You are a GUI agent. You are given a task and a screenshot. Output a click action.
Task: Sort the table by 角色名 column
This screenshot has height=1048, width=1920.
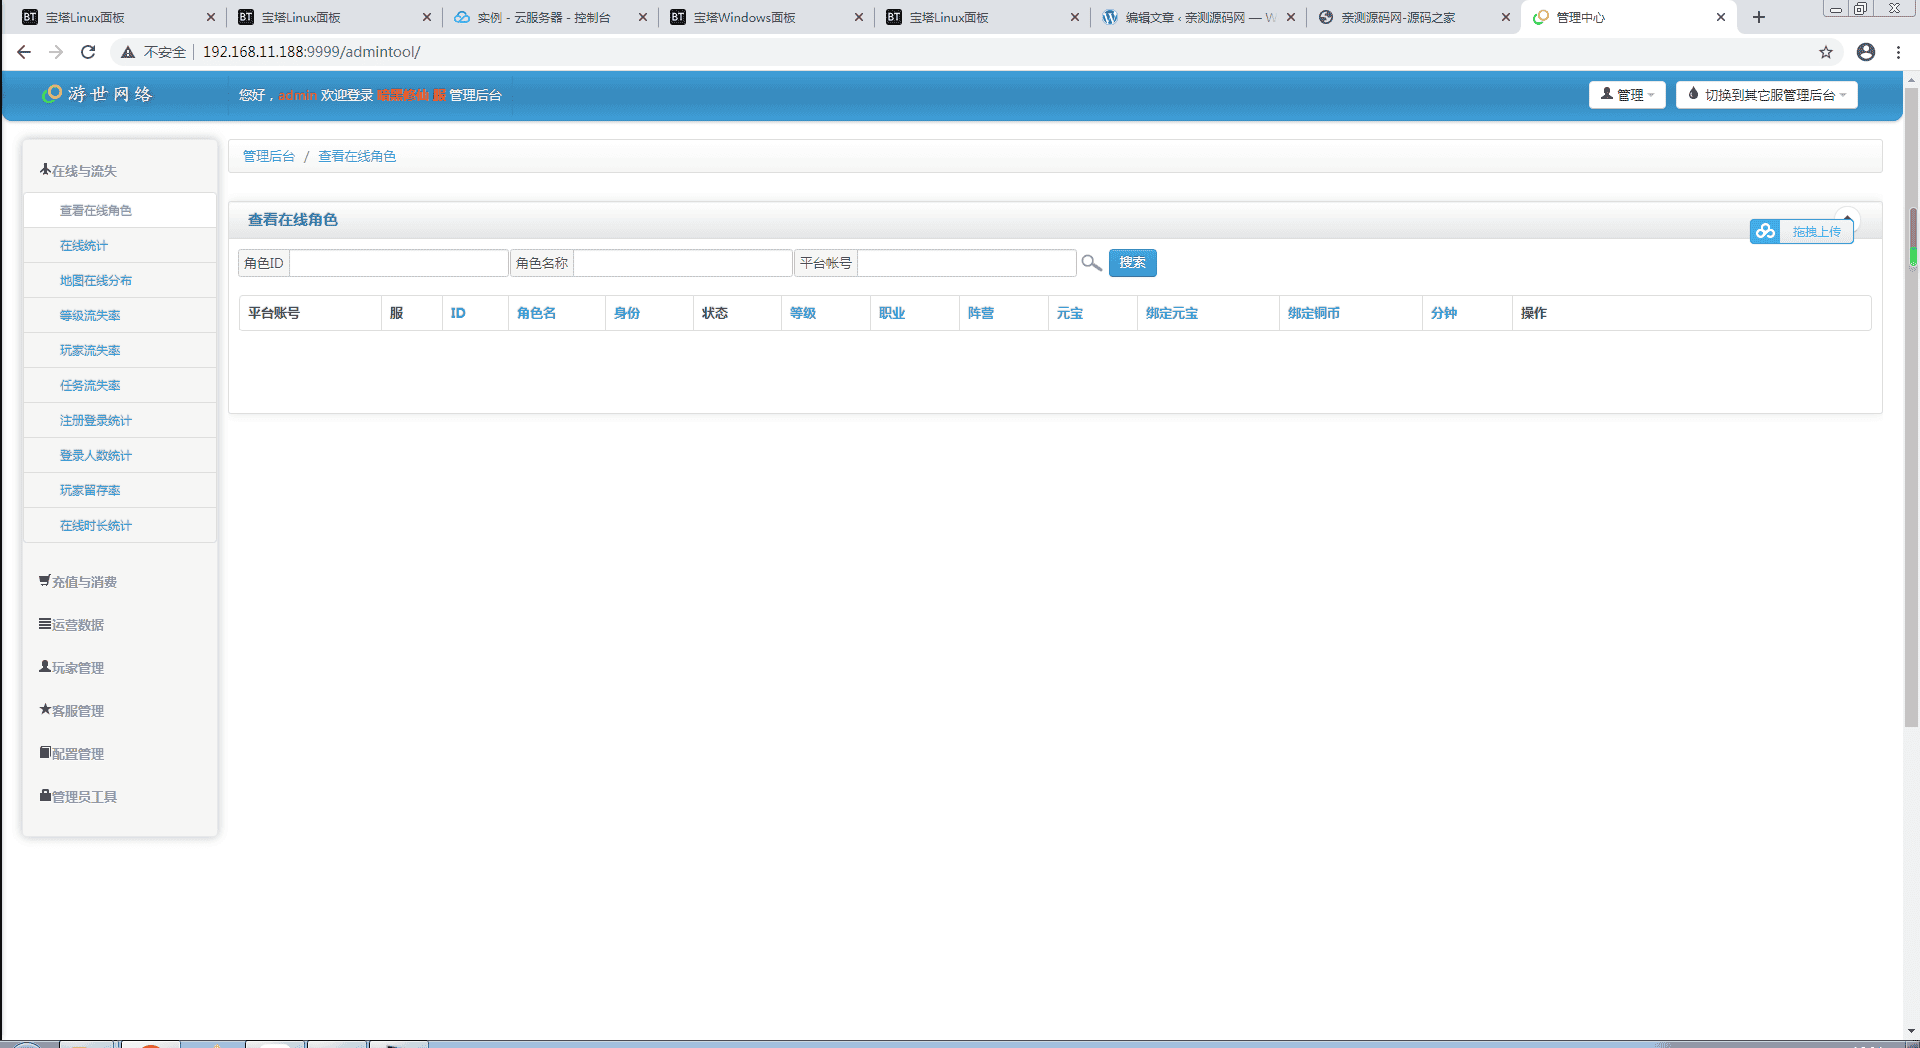coord(536,313)
